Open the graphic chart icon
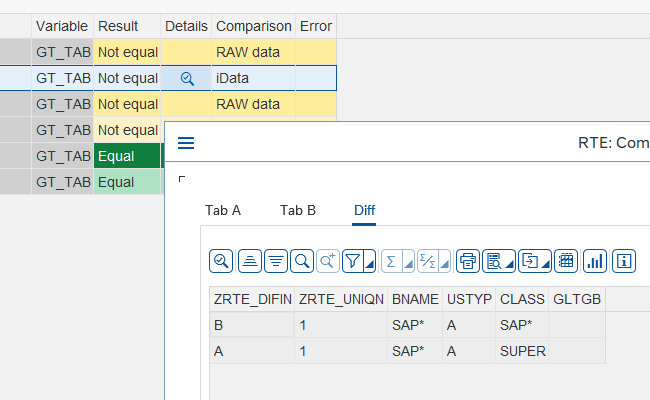 click(x=595, y=261)
